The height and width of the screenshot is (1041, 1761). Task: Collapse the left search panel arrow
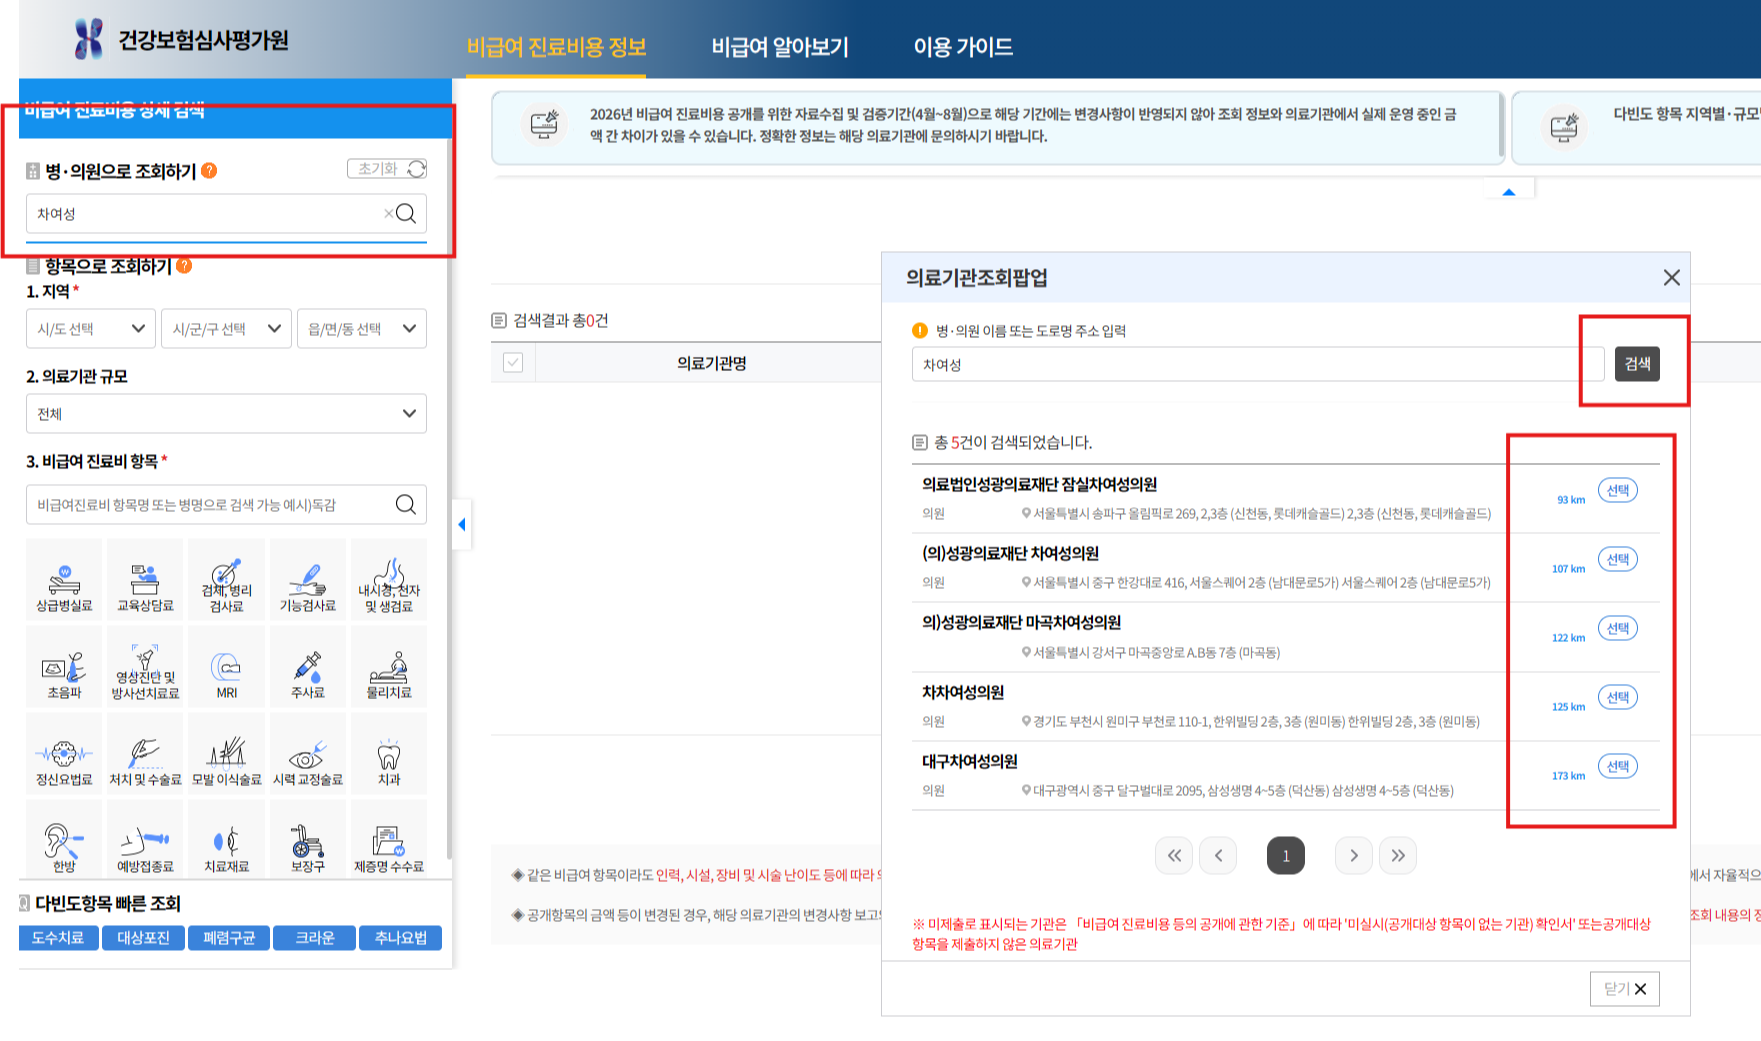coord(461,524)
